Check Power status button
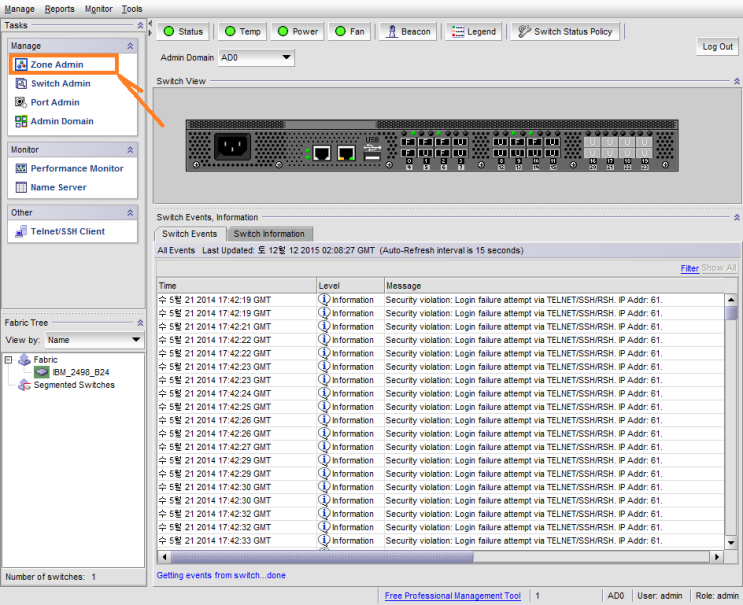Viewport: 743px width, 605px height. coord(298,32)
